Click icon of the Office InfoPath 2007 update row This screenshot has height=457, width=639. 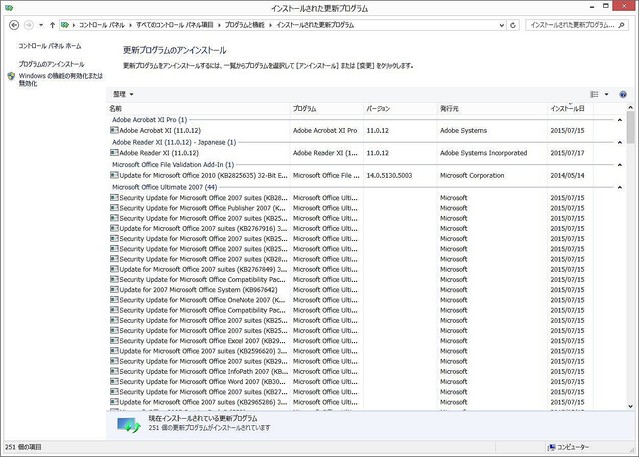click(114, 371)
